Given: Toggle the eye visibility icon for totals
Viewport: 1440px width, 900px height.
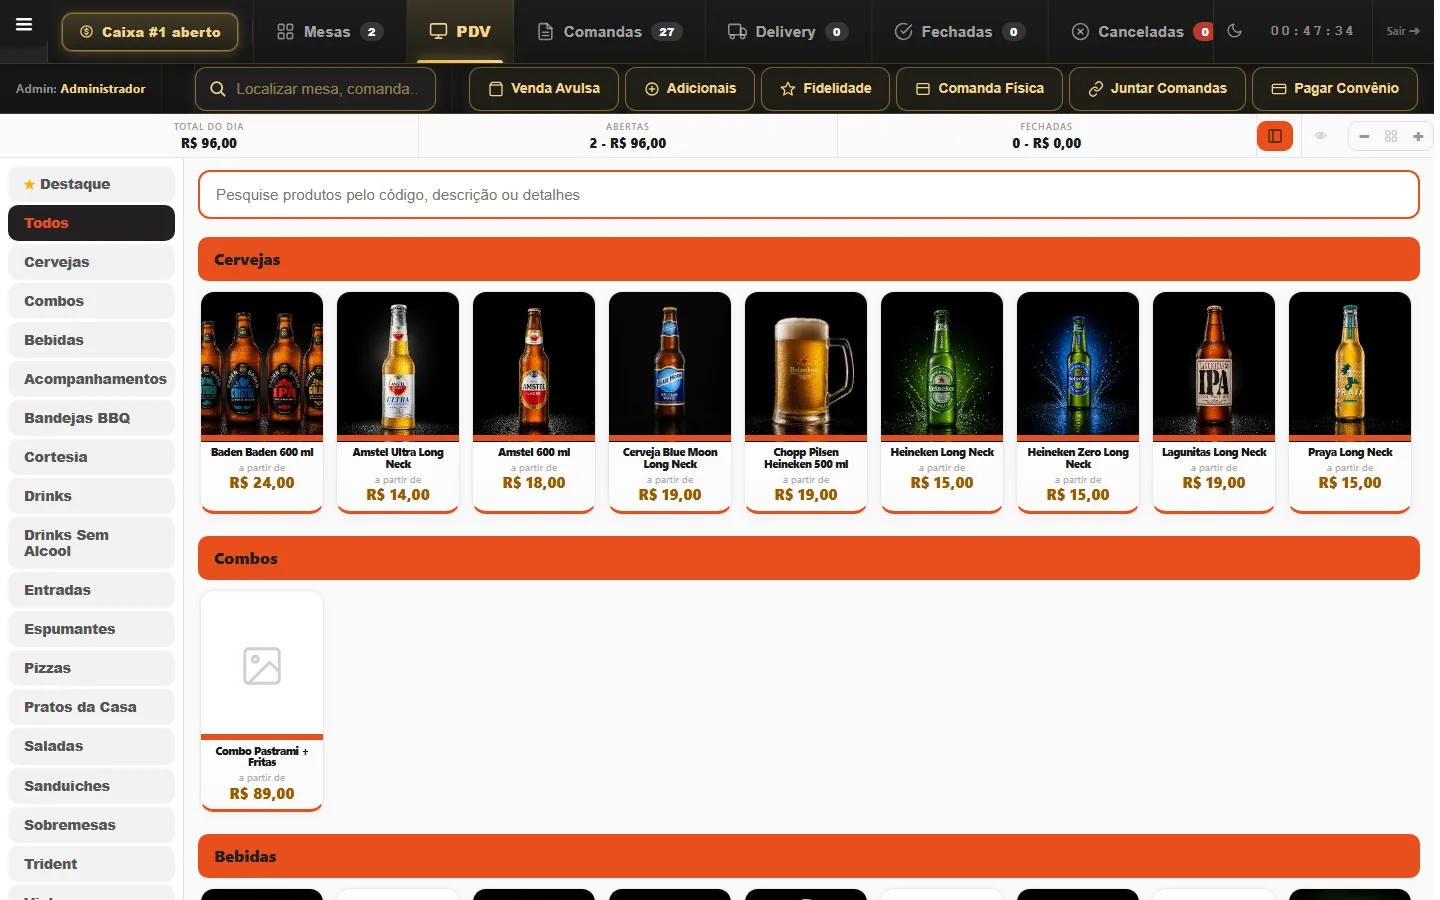Looking at the screenshot, I should tap(1321, 136).
